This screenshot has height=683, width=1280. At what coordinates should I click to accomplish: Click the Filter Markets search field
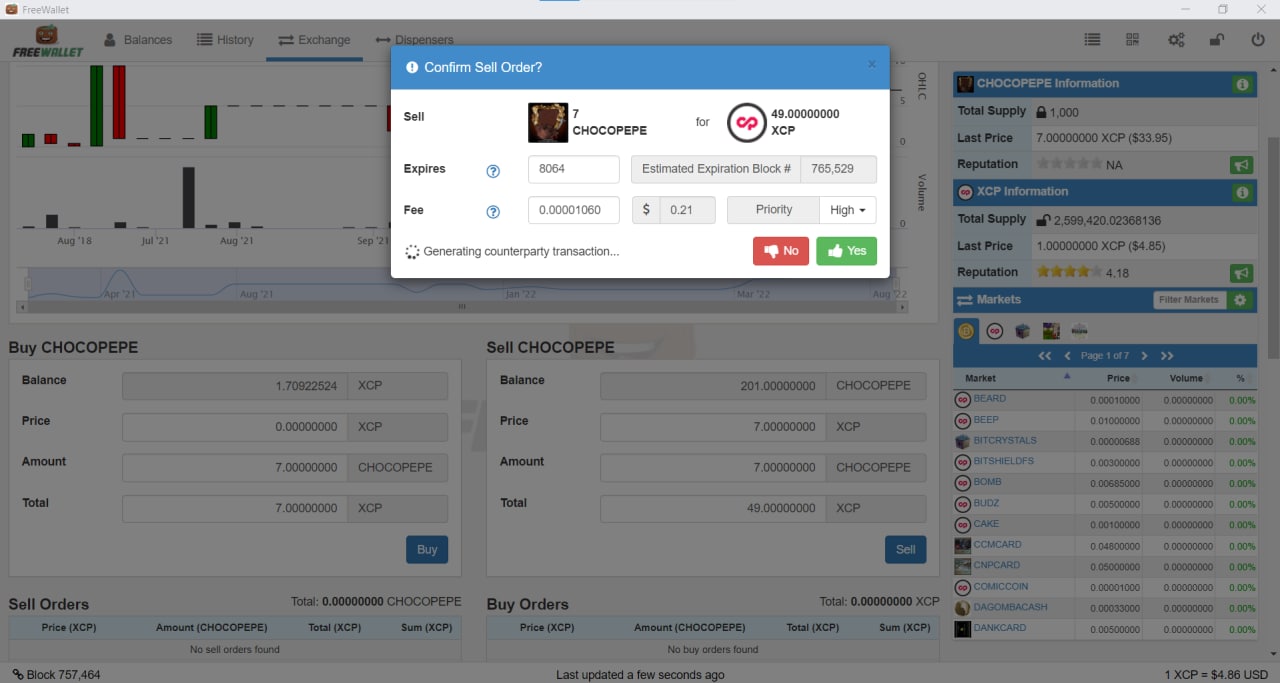click(1189, 300)
